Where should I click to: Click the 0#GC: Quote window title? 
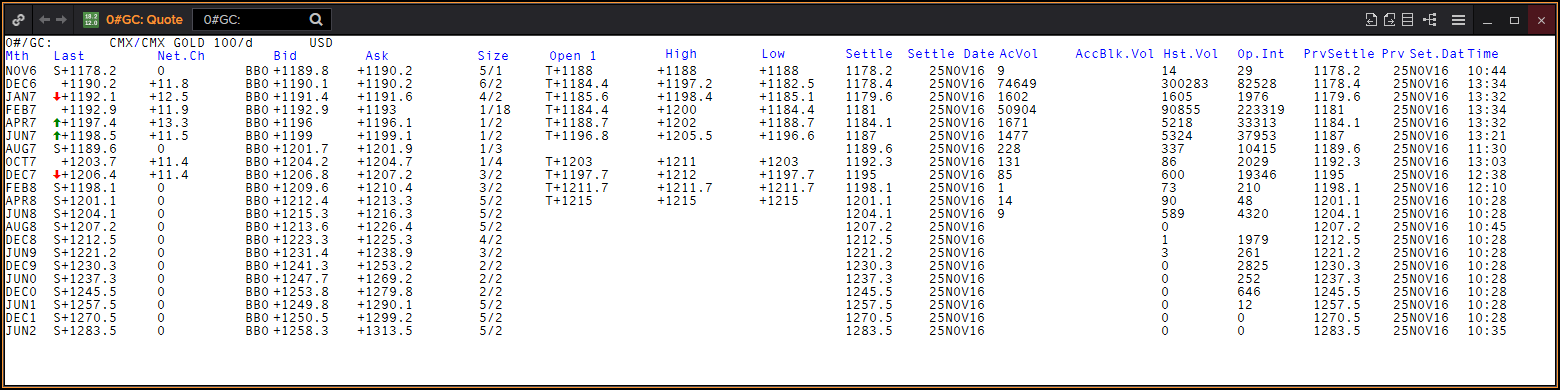(144, 19)
